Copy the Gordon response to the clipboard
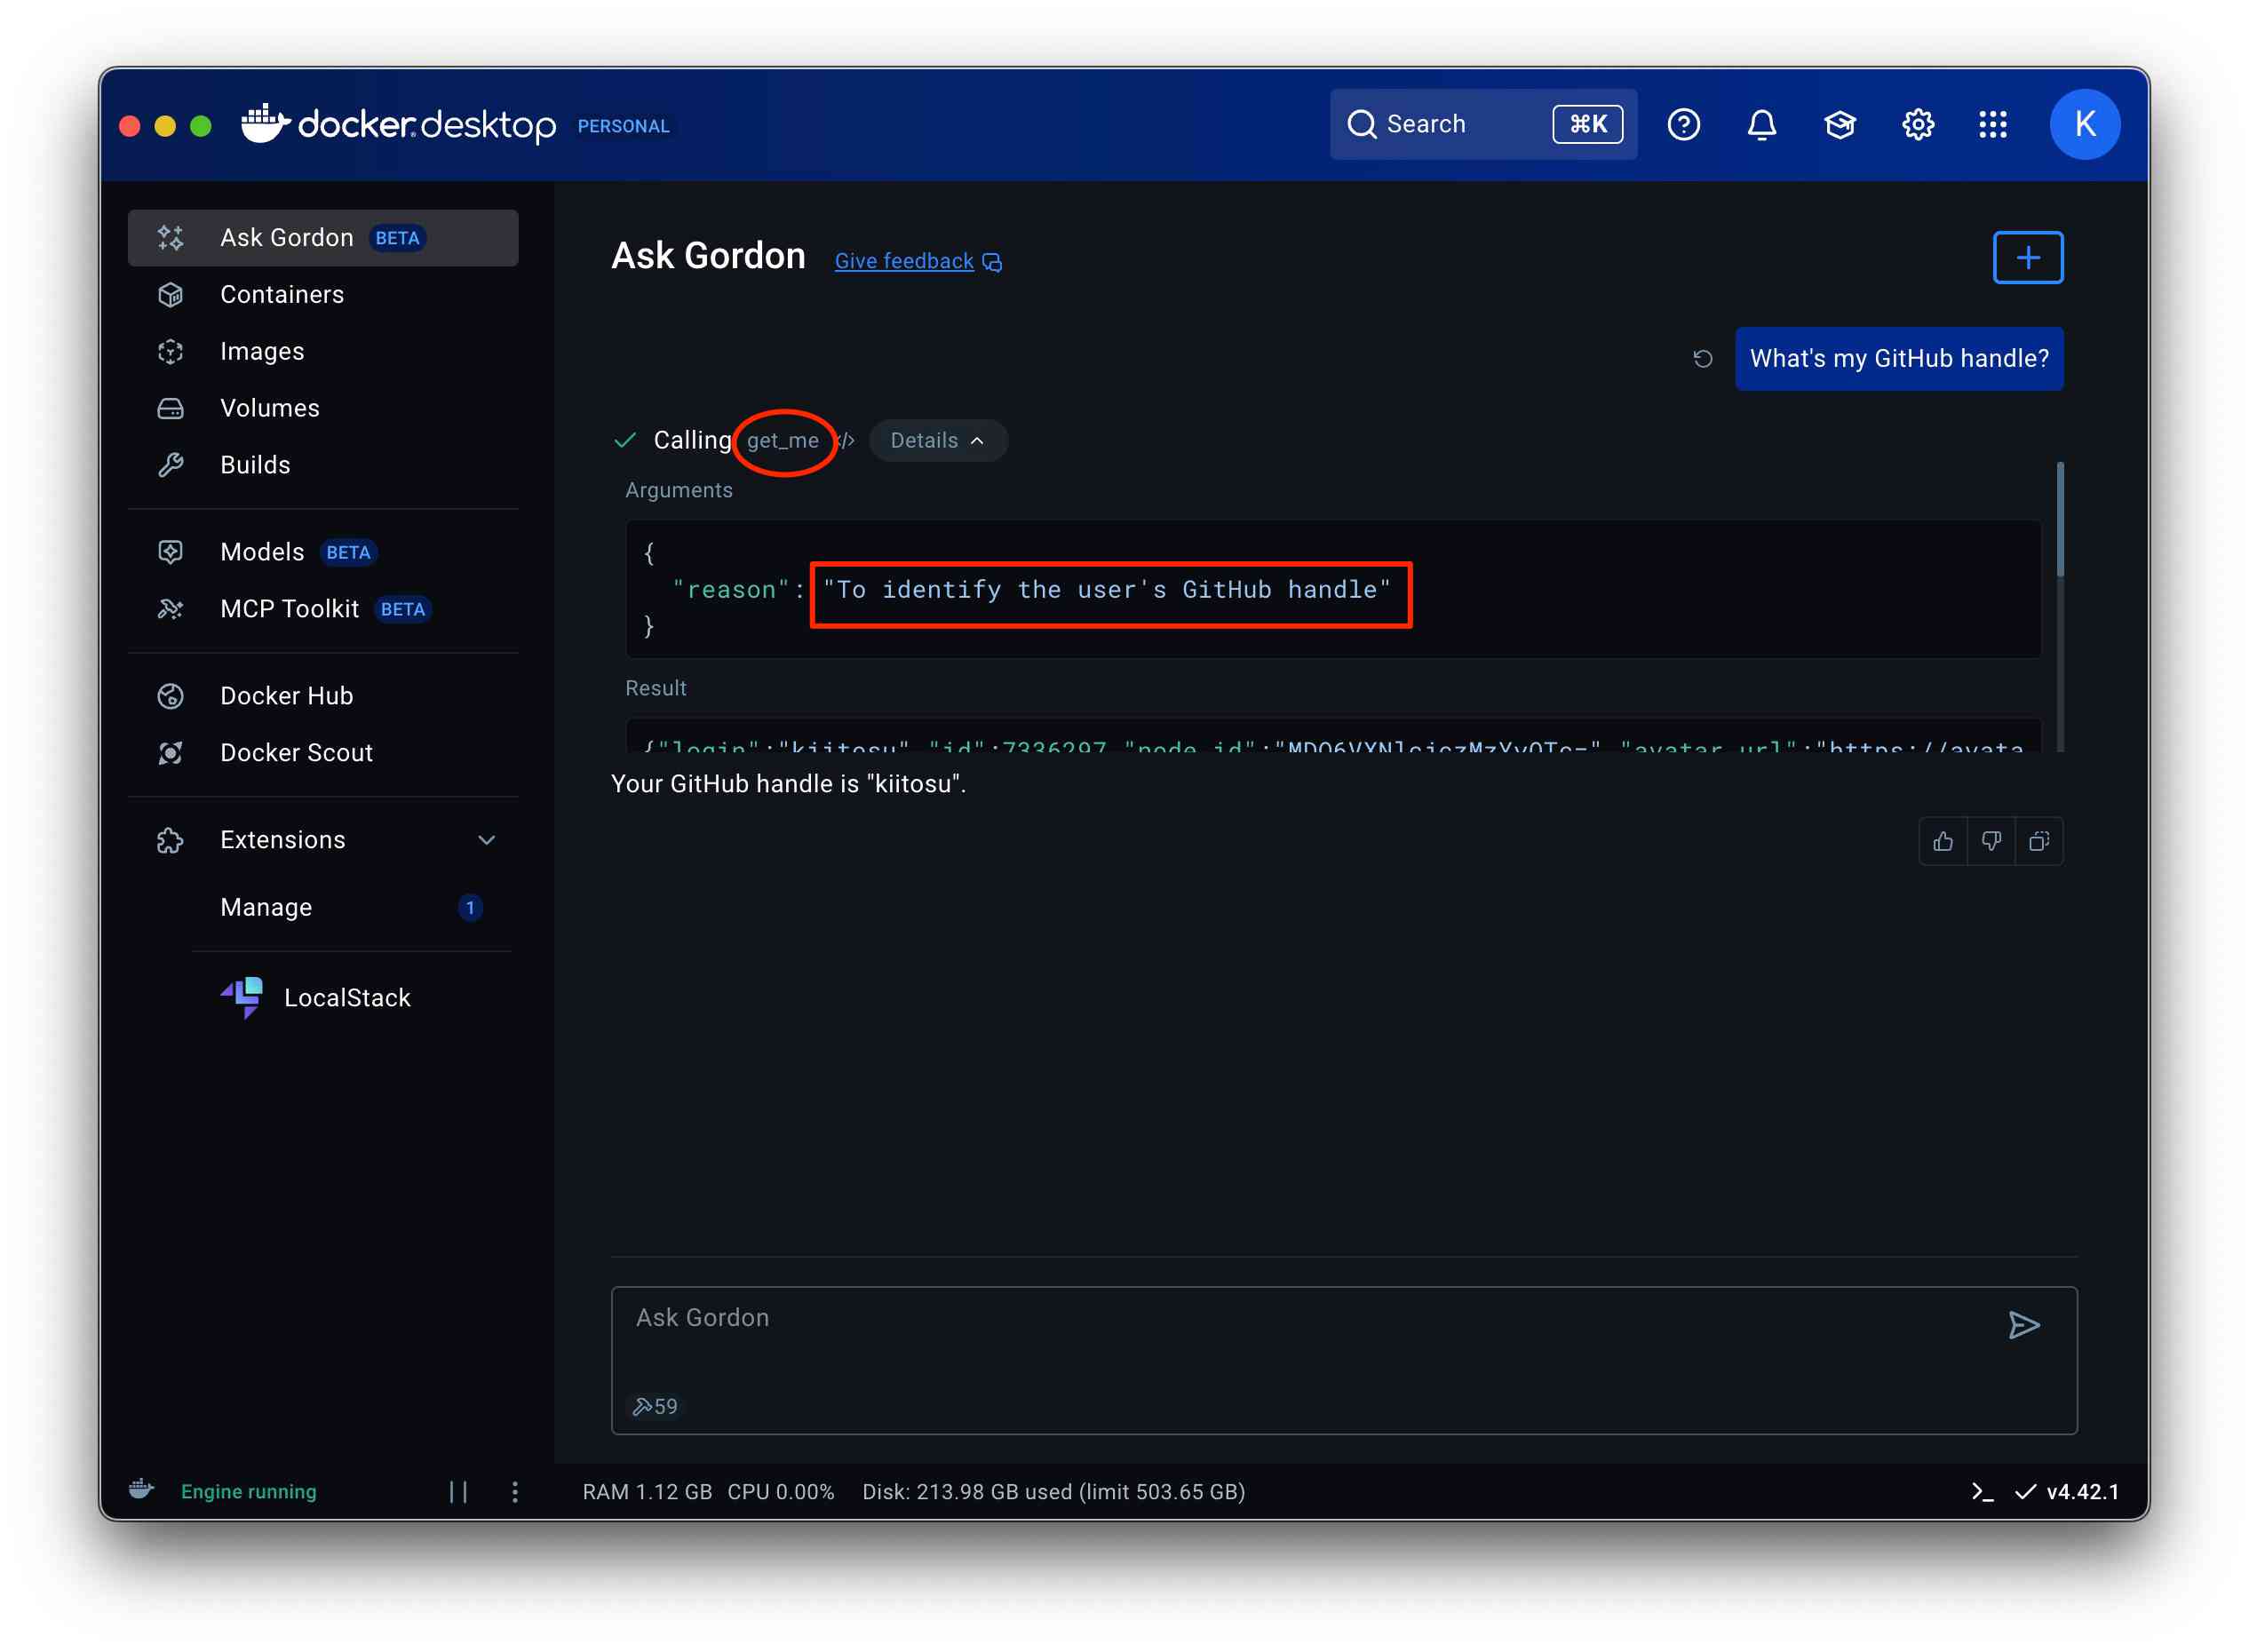Image resolution: width=2249 pixels, height=1652 pixels. click(x=2038, y=841)
